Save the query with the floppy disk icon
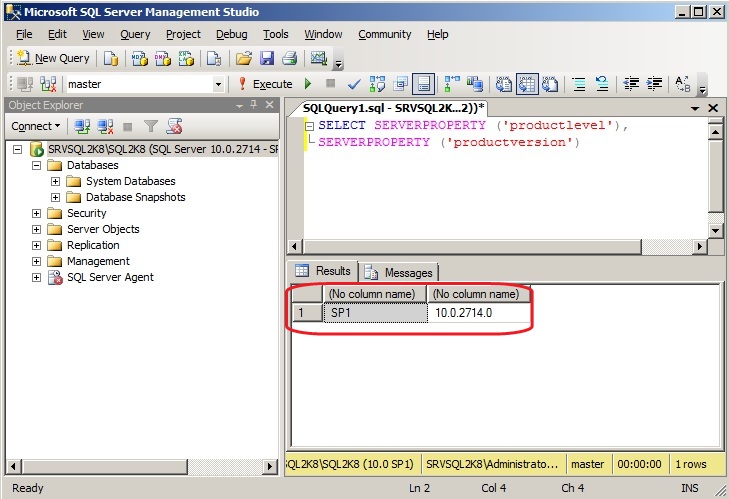The width and height of the screenshot is (729, 499). (266, 58)
